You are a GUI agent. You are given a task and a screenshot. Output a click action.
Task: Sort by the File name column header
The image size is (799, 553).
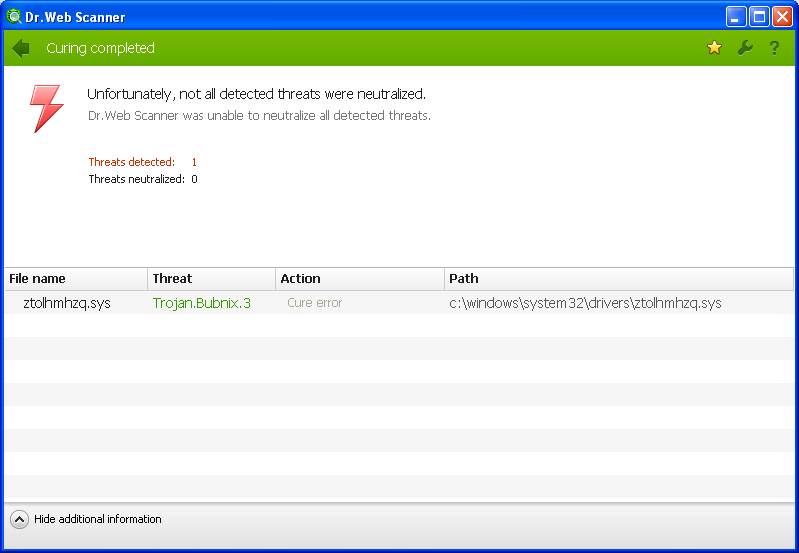click(x=76, y=279)
